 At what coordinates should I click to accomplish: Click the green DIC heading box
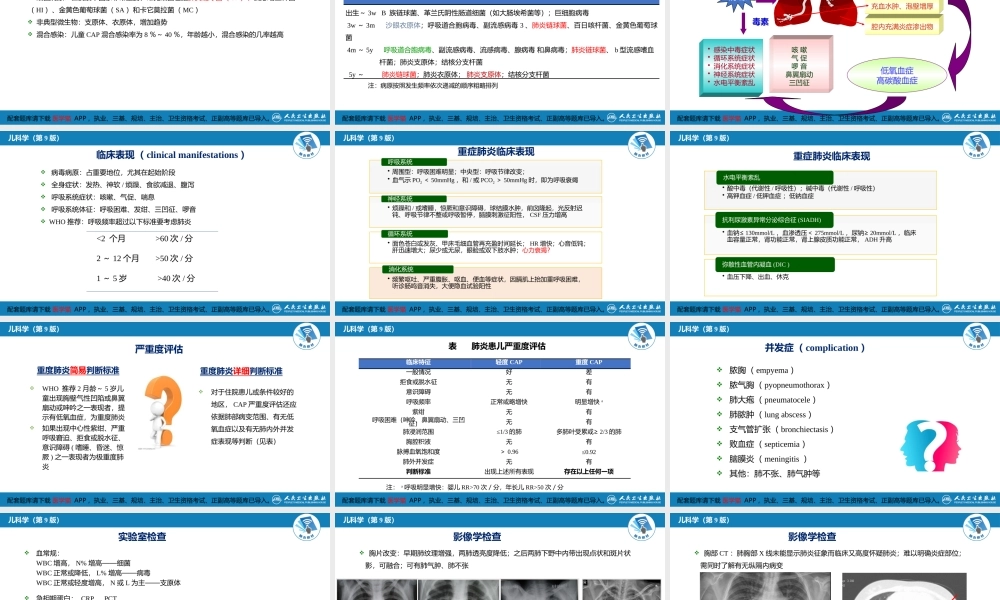pos(776,265)
